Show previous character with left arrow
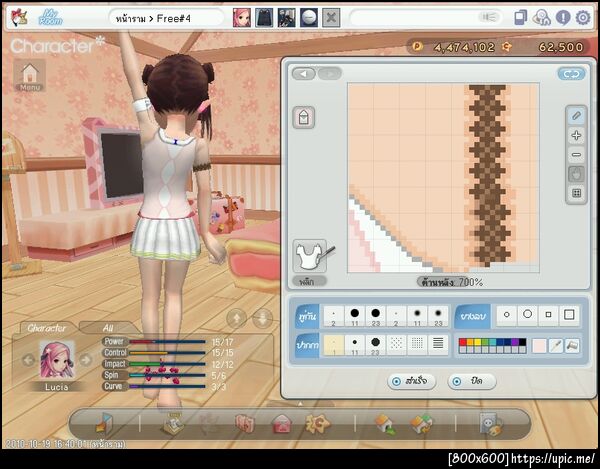Viewport: 600px width, 469px height. 29,360
